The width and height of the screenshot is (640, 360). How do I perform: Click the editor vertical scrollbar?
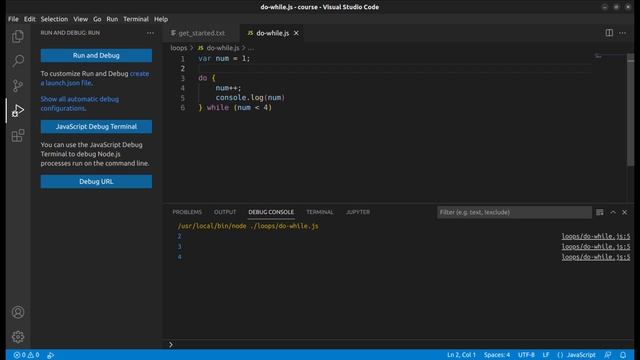point(631,110)
